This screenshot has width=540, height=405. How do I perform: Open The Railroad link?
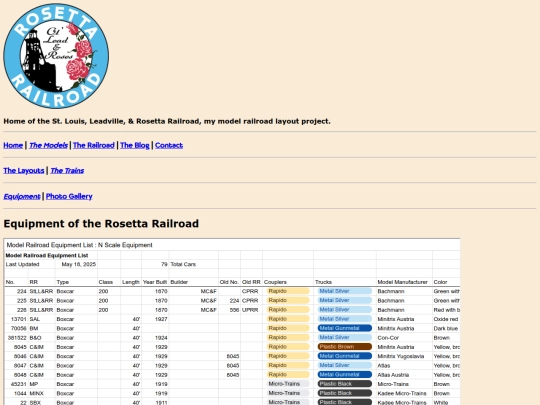coord(94,145)
